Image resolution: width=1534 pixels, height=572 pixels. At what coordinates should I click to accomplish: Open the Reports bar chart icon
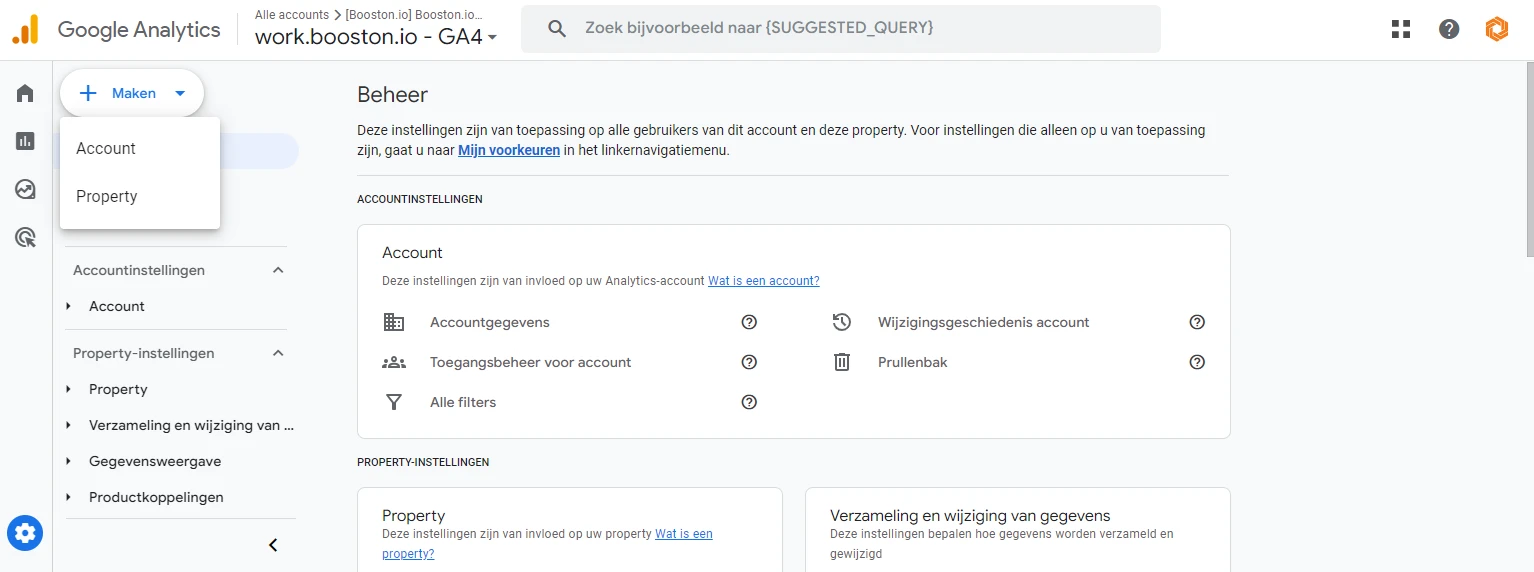[25, 141]
